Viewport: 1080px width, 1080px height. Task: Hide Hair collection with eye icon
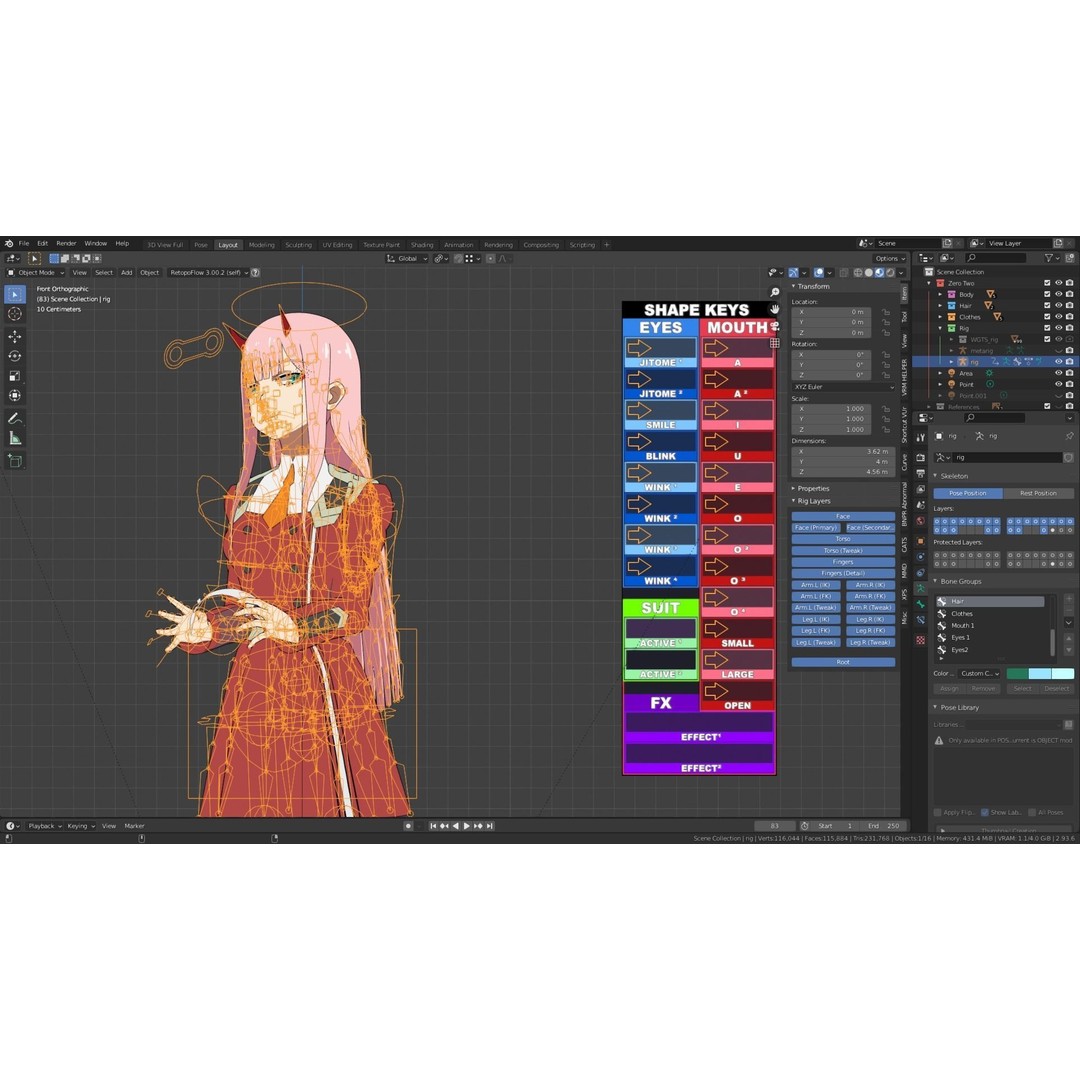tap(1059, 305)
